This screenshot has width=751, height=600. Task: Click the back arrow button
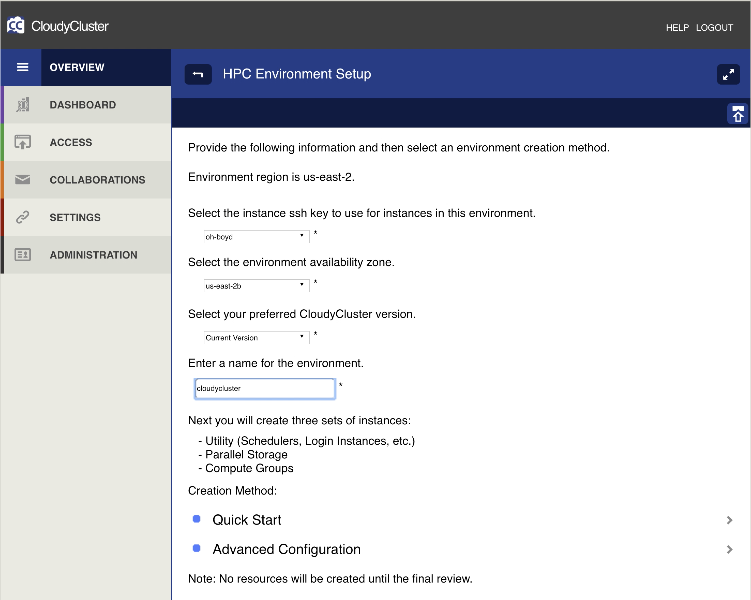click(198, 74)
